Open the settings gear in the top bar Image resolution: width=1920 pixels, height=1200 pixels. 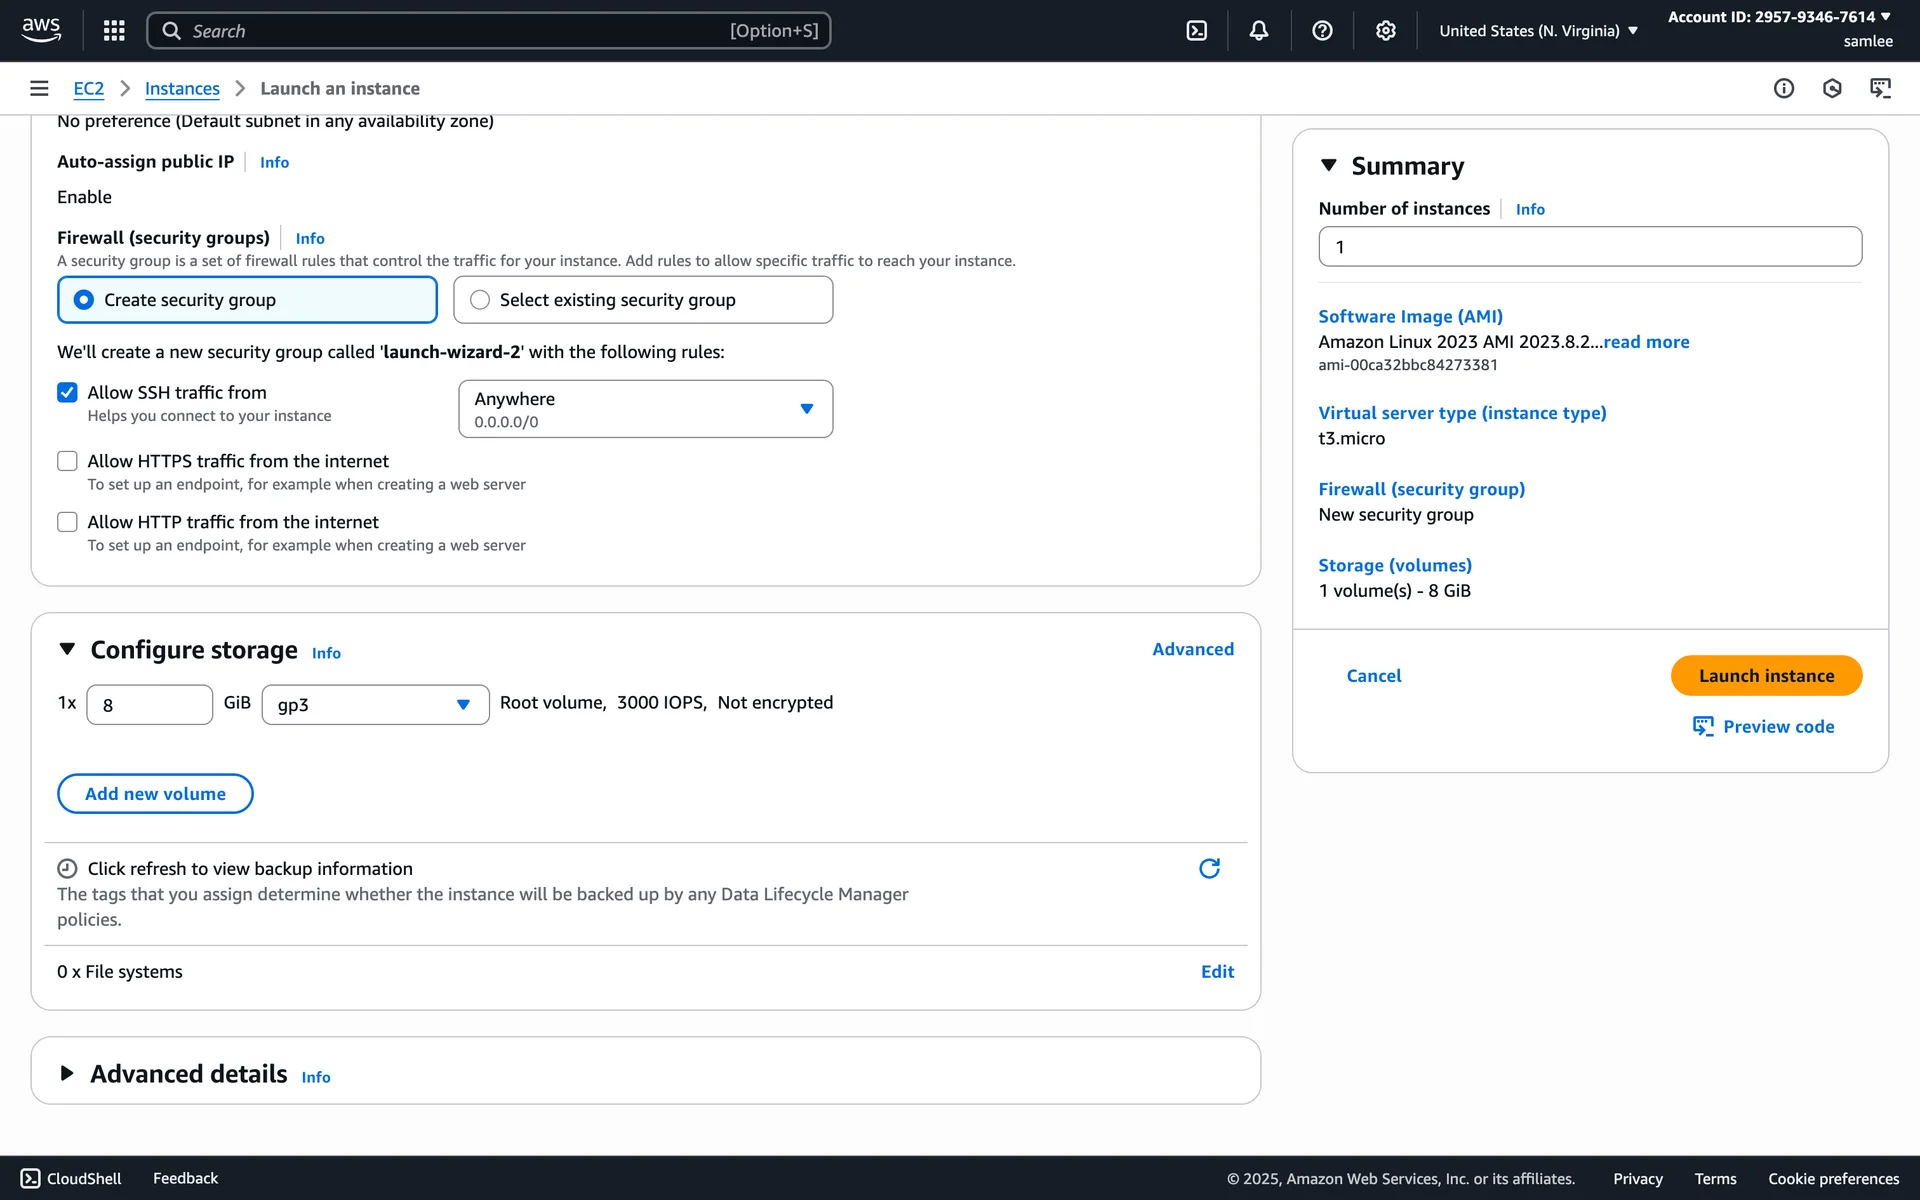point(1385,31)
